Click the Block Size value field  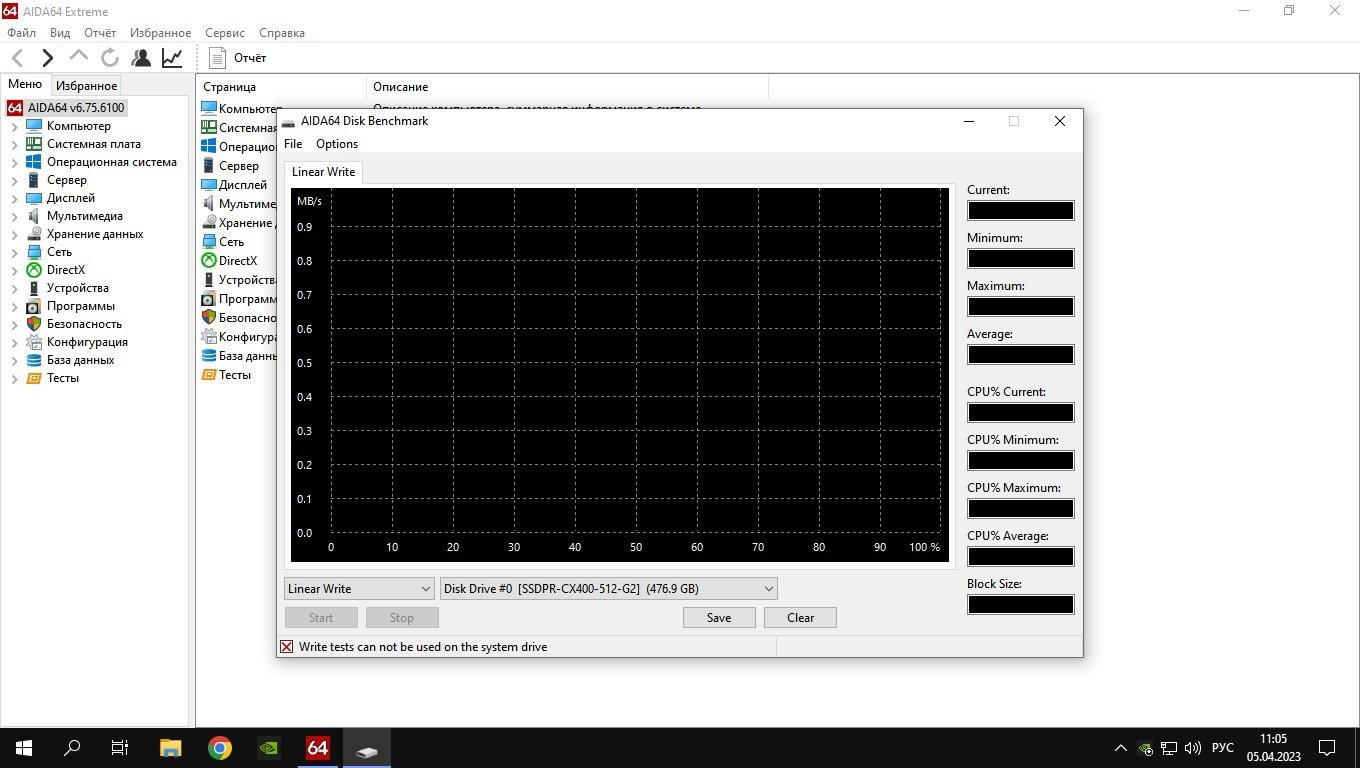[1020, 605]
